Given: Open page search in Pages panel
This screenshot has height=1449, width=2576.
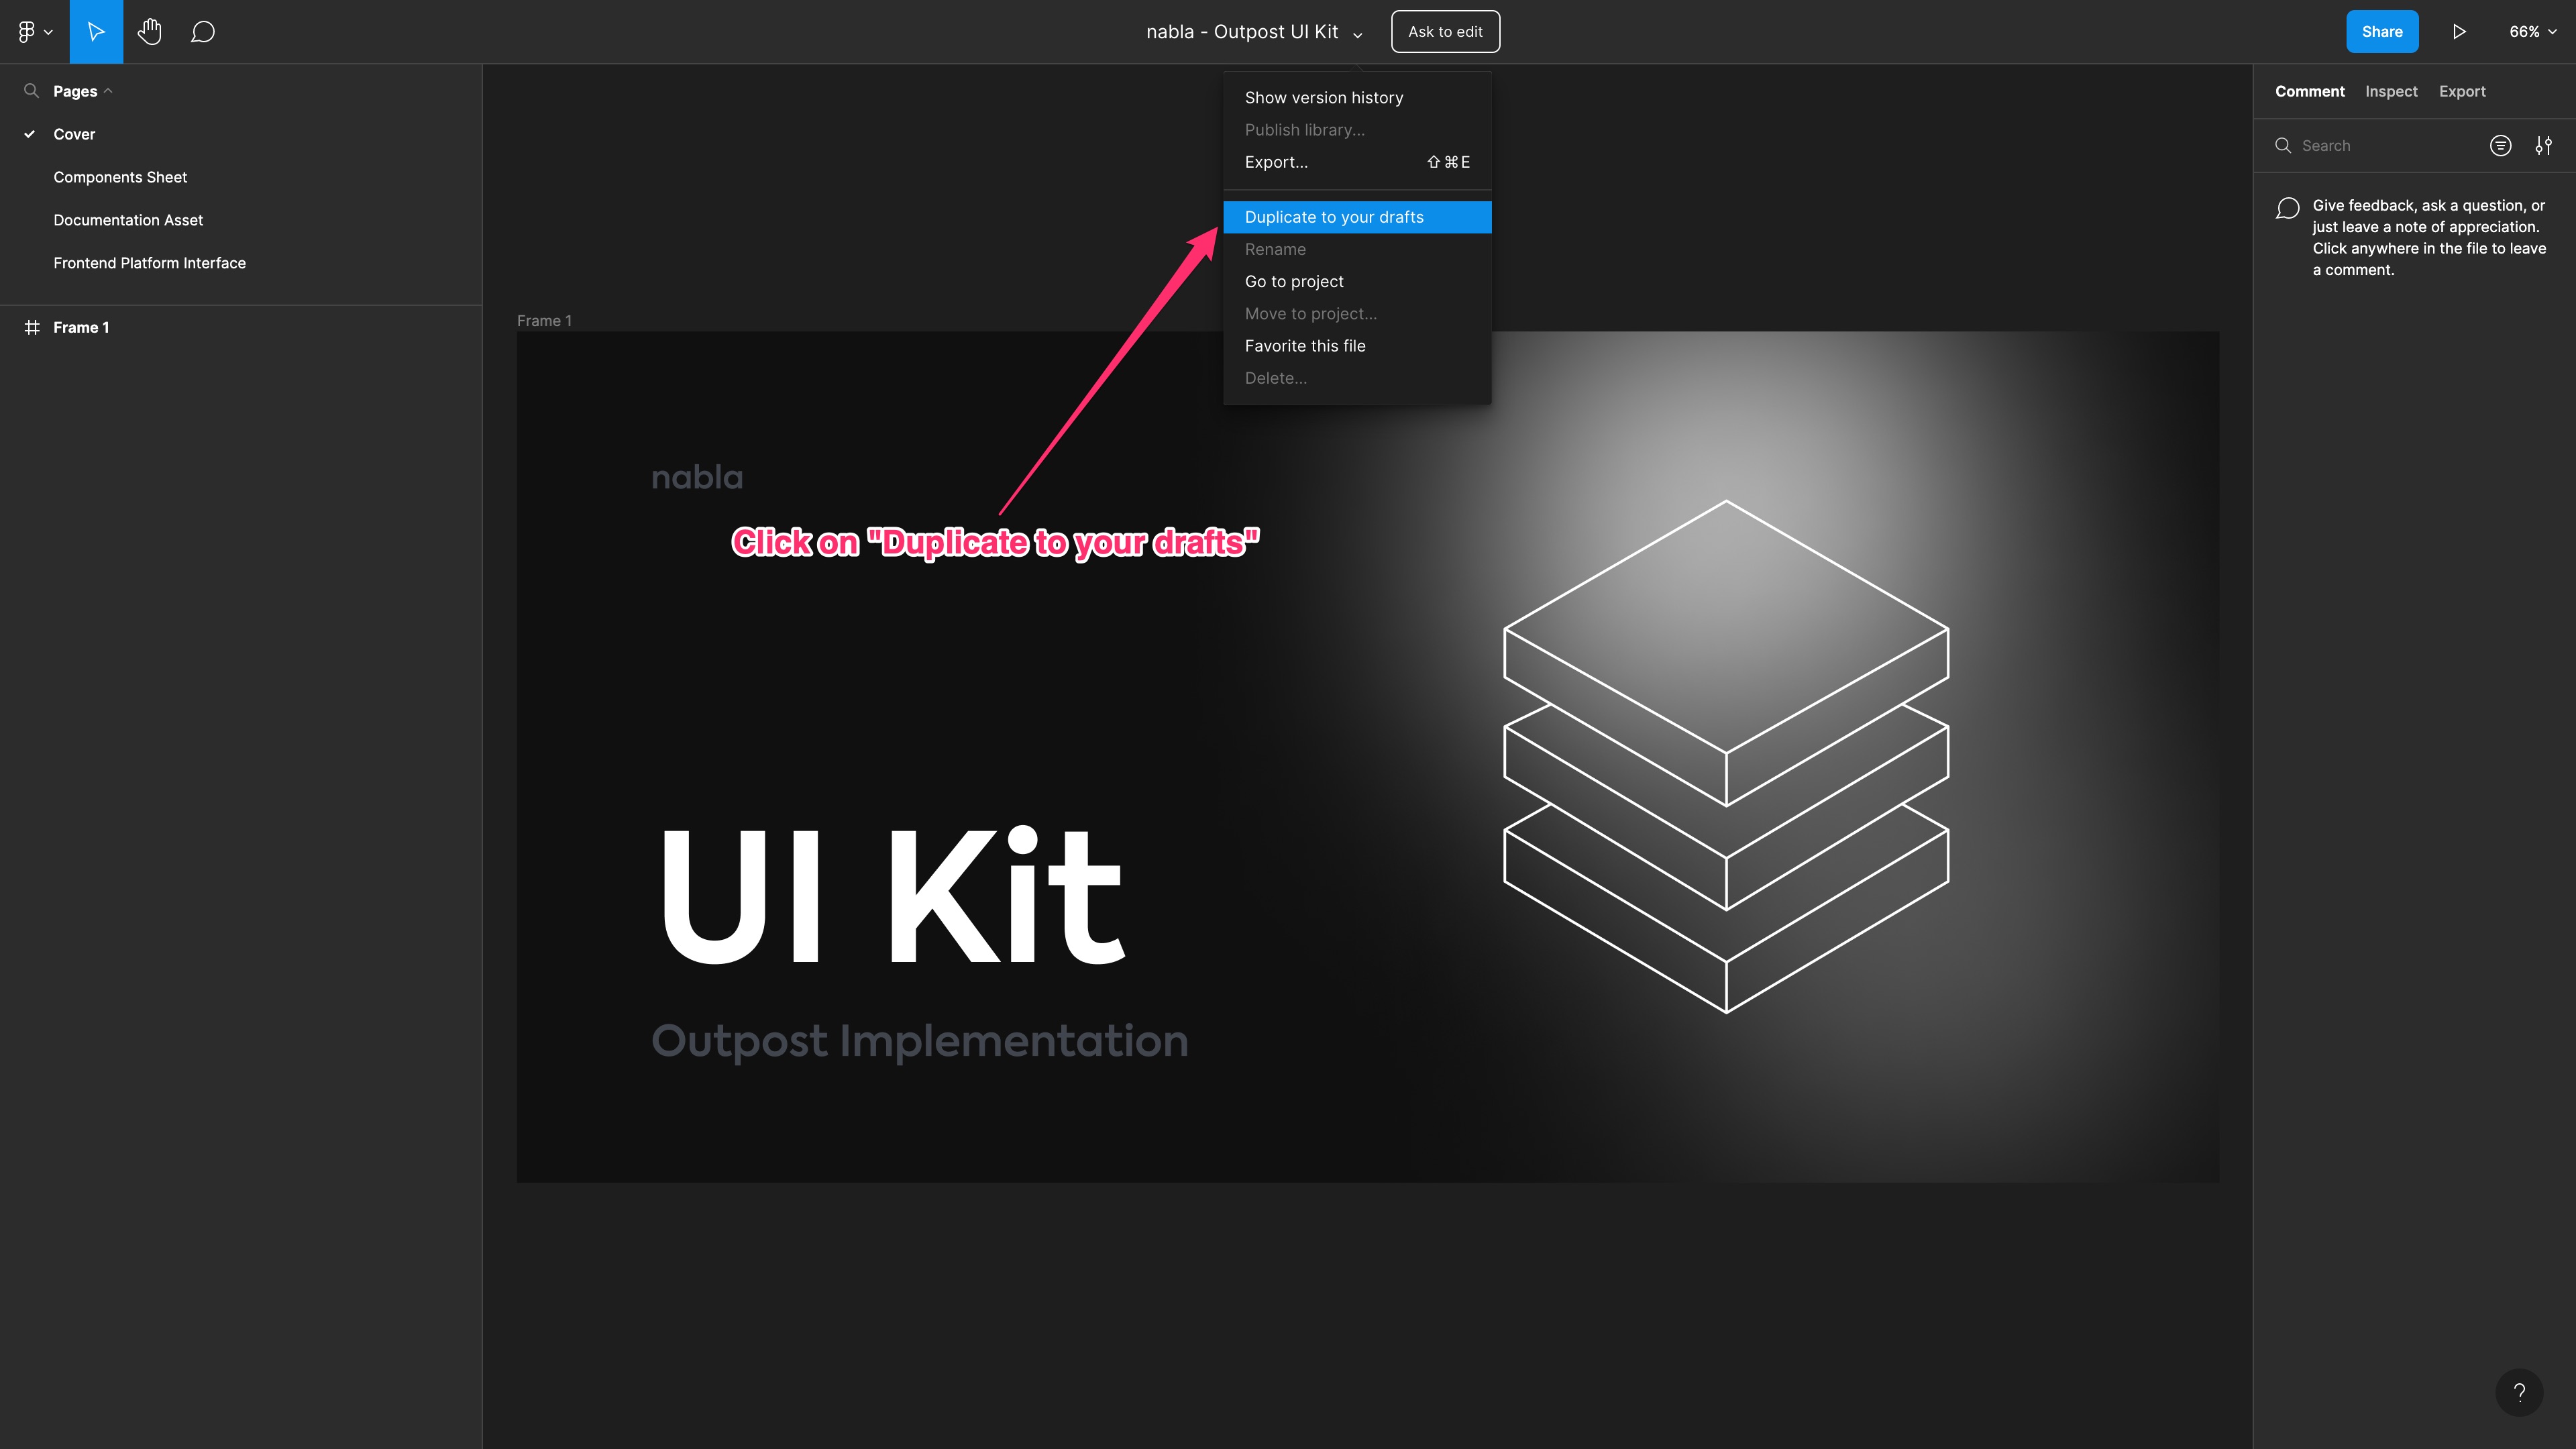Looking at the screenshot, I should point(31,90).
